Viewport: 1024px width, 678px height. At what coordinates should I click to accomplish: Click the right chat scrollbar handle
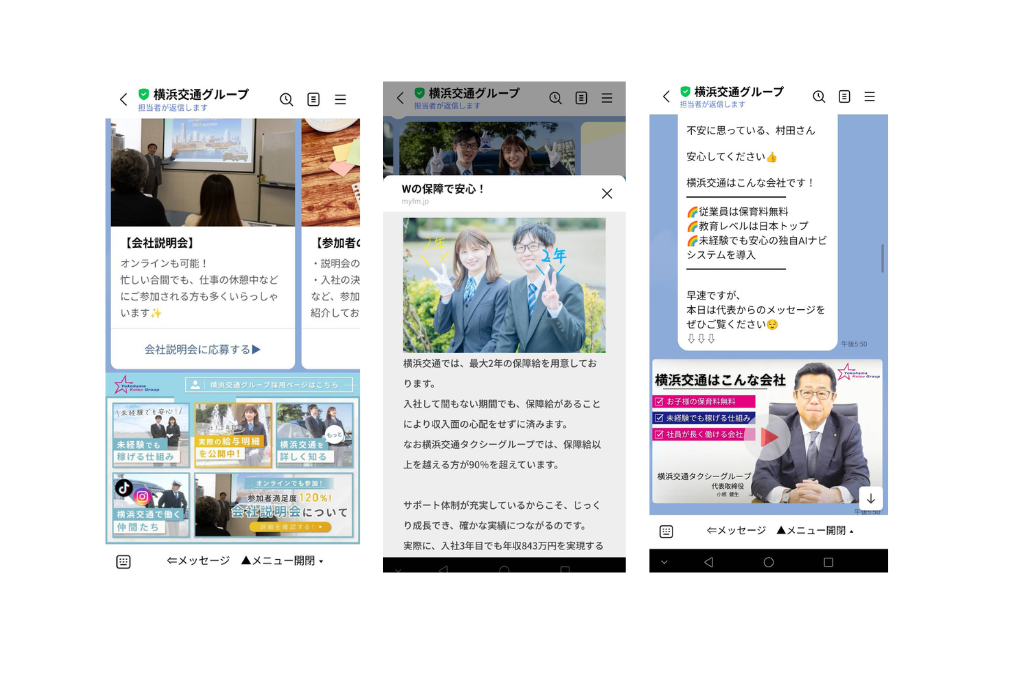pos(882,258)
